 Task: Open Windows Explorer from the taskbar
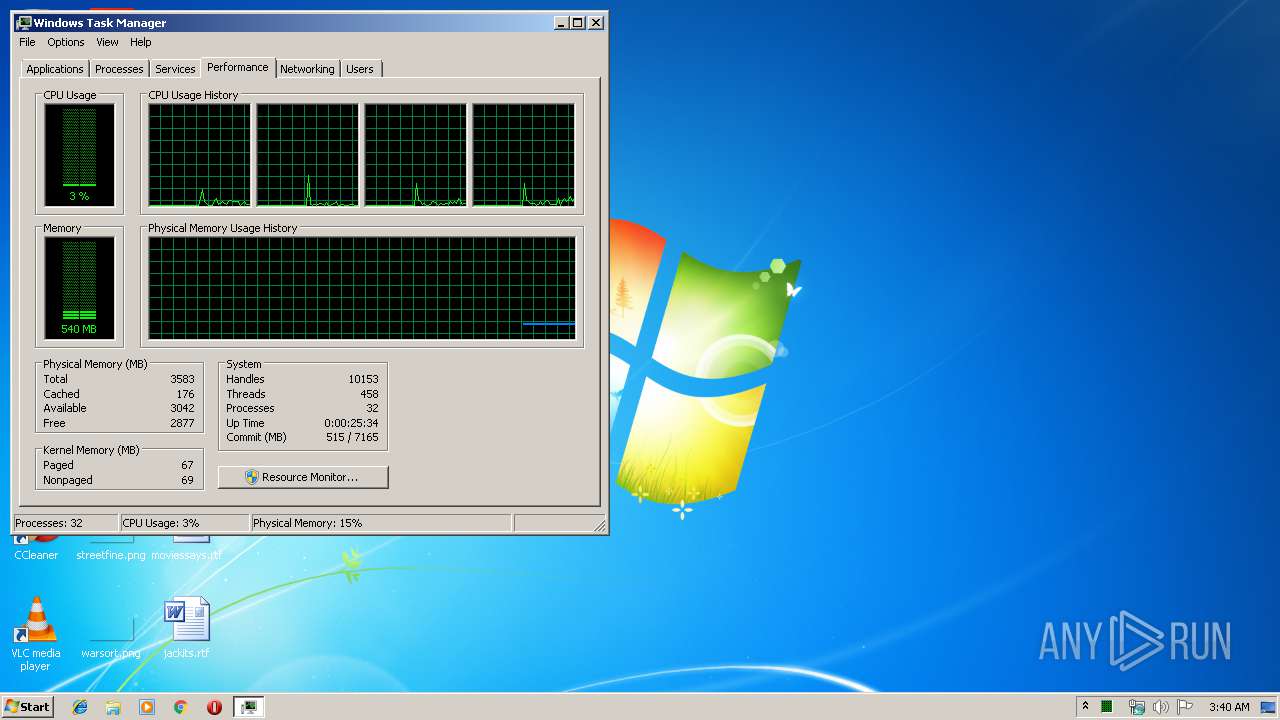click(113, 707)
